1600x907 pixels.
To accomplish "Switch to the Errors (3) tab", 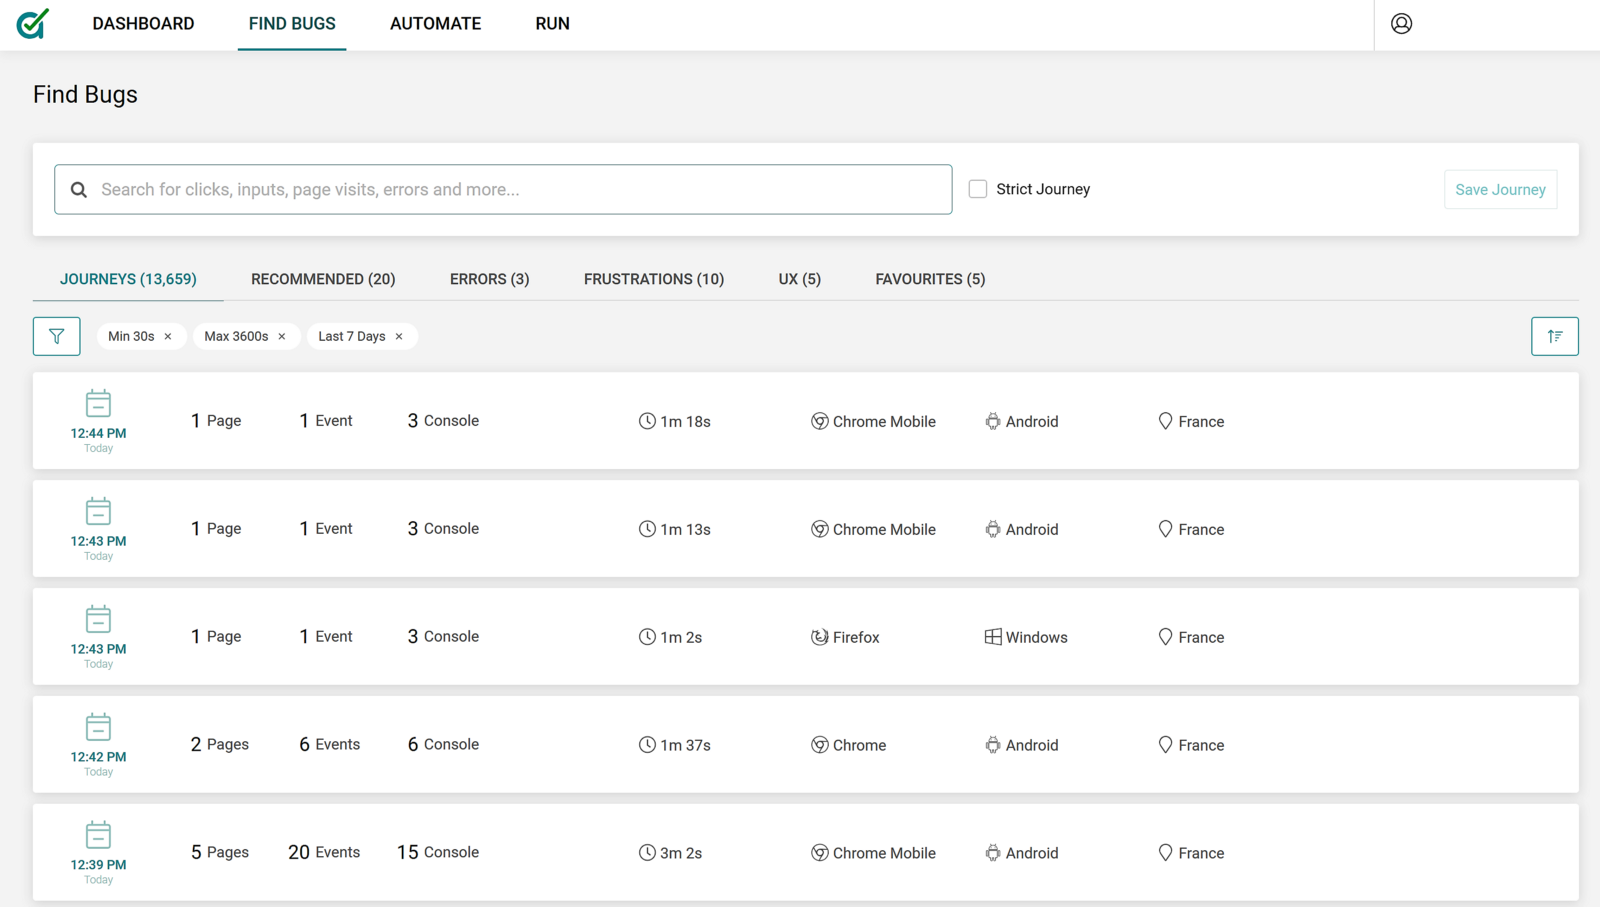I will point(489,279).
